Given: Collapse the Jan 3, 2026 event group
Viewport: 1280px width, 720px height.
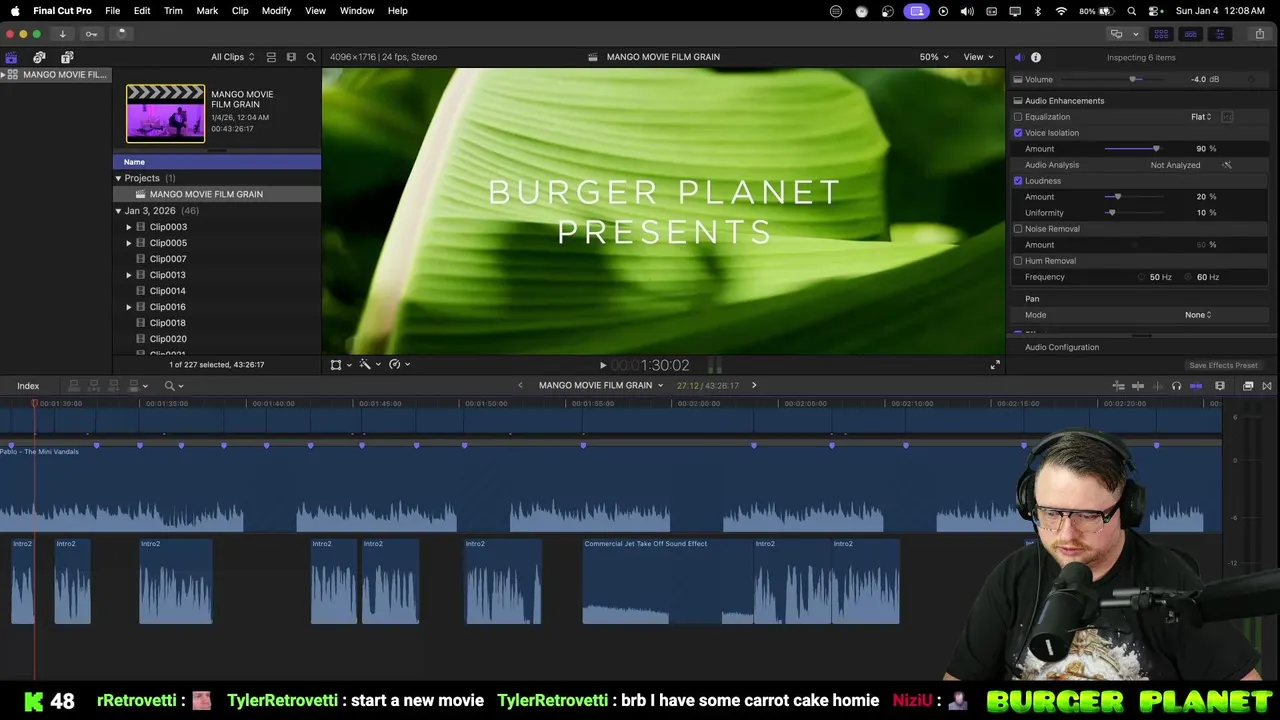Looking at the screenshot, I should click(x=118, y=211).
